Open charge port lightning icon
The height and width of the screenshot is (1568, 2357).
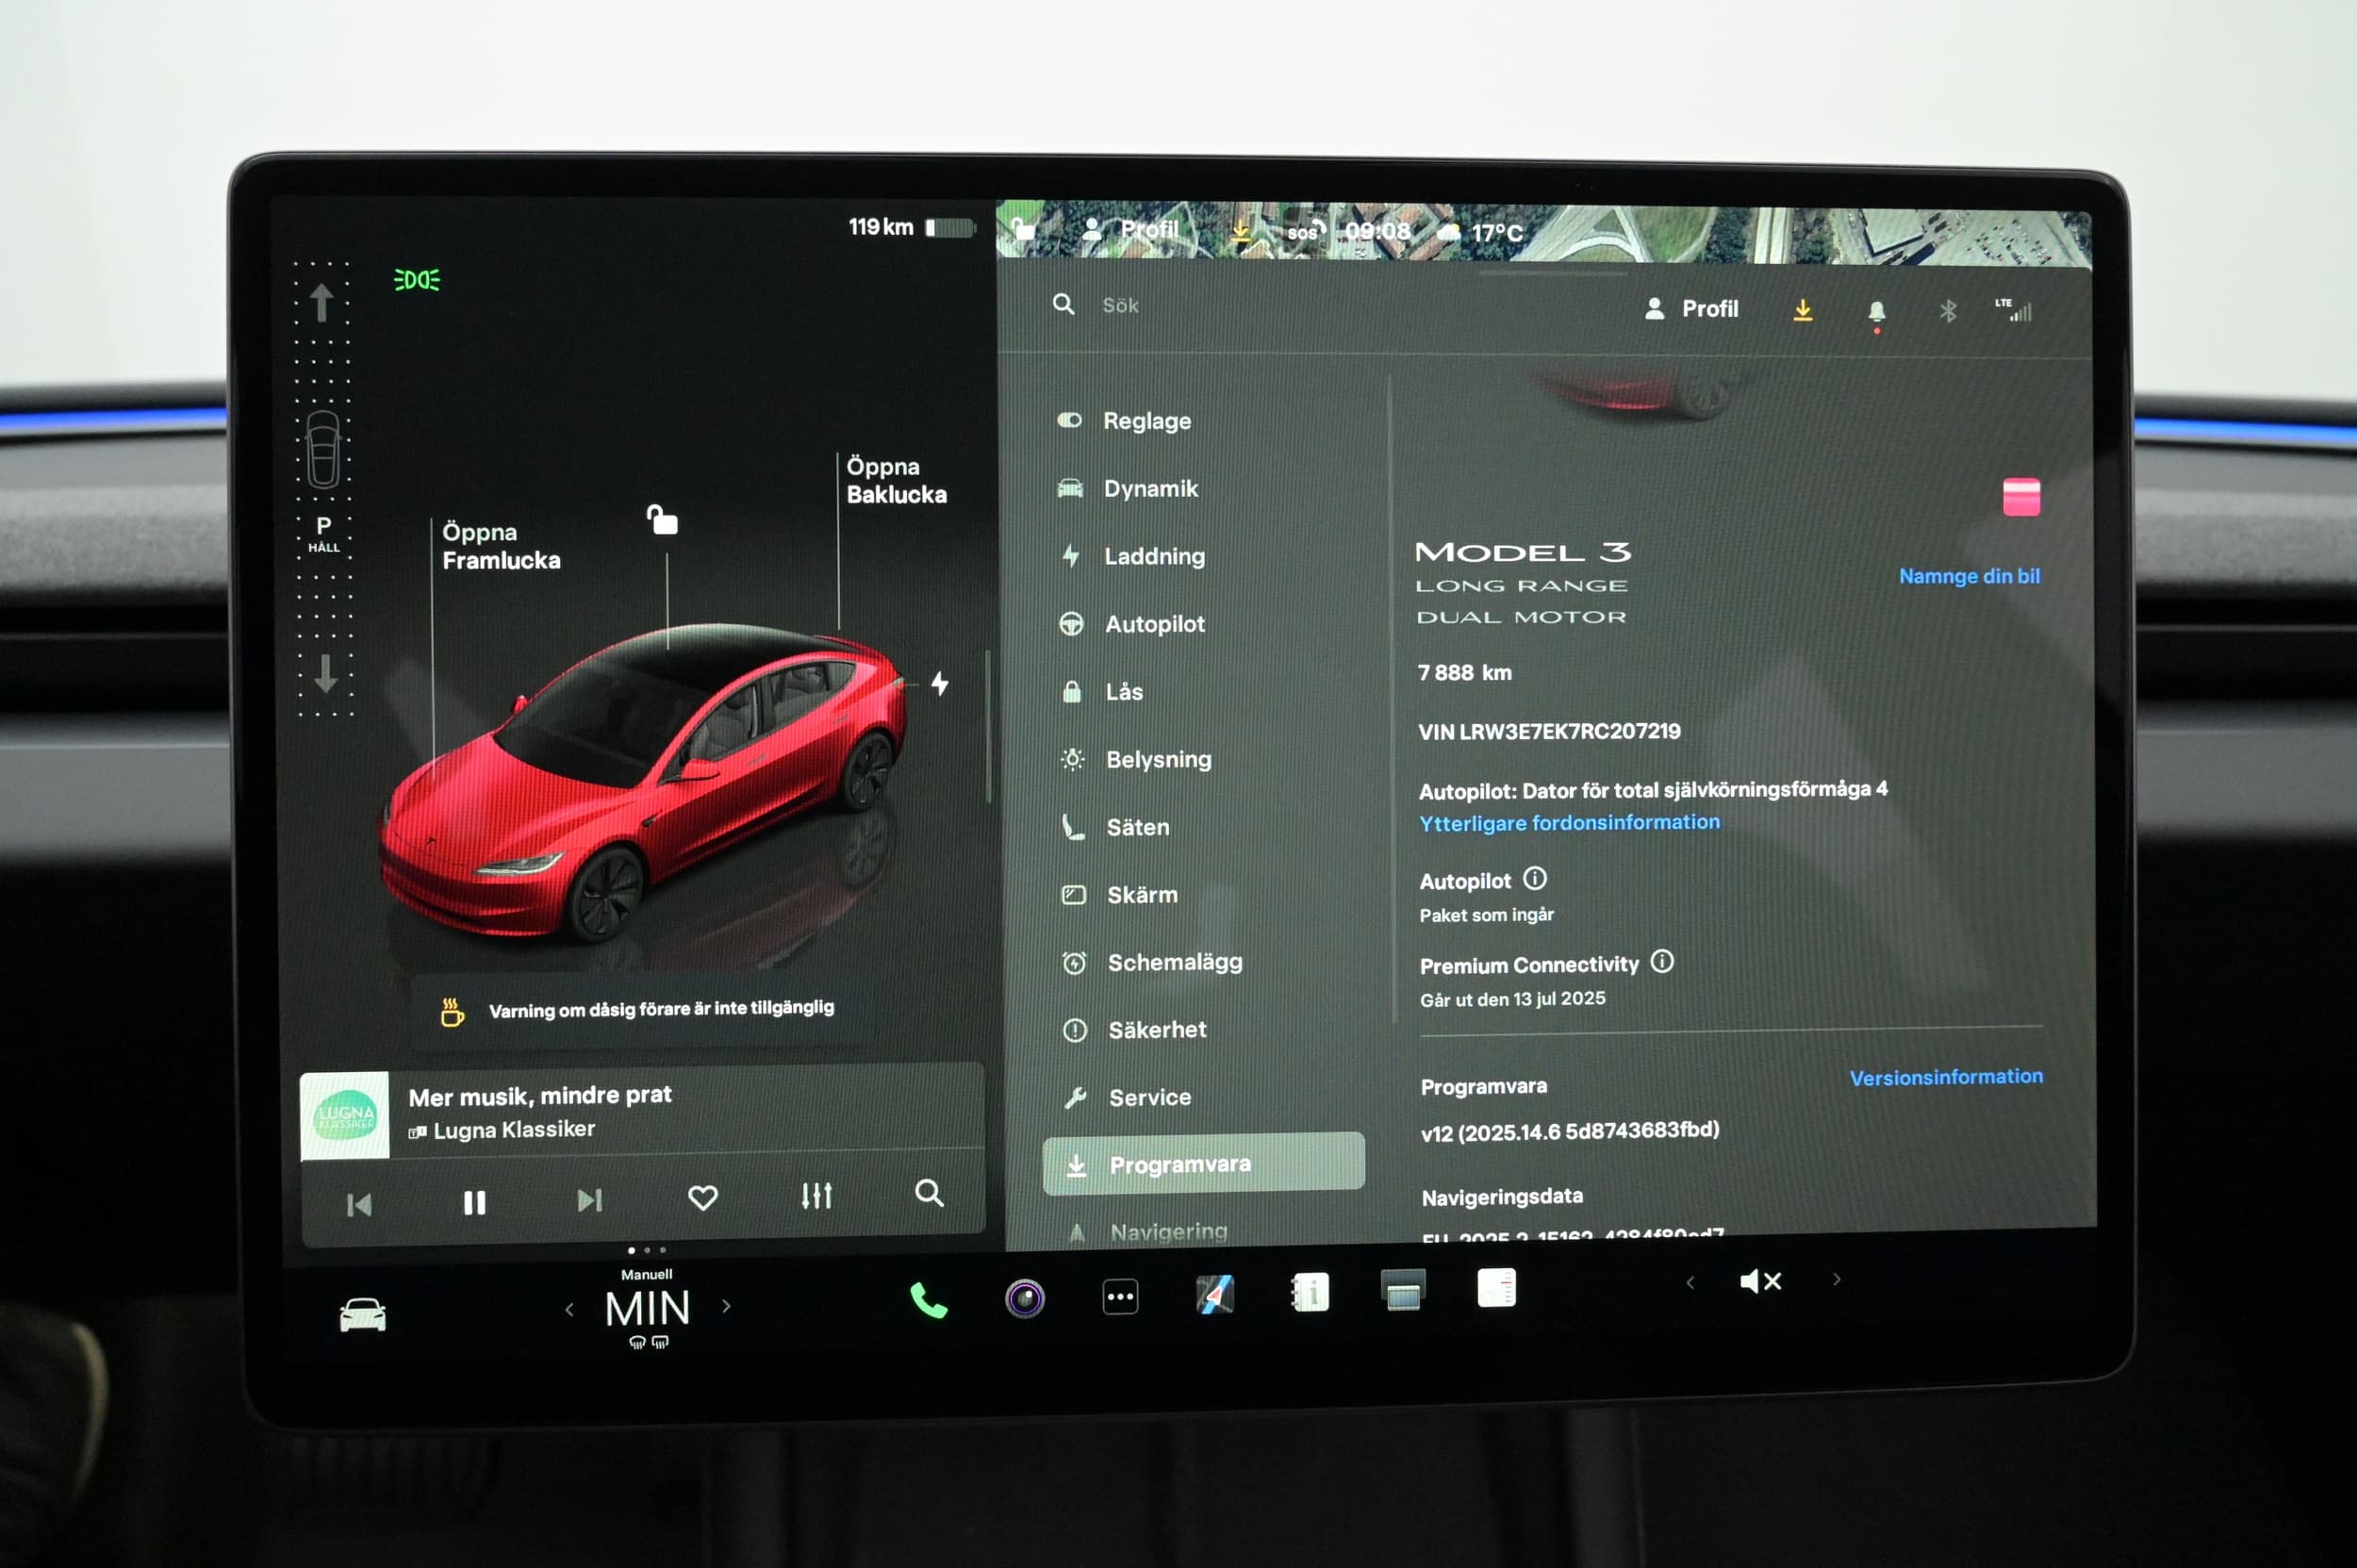click(940, 684)
